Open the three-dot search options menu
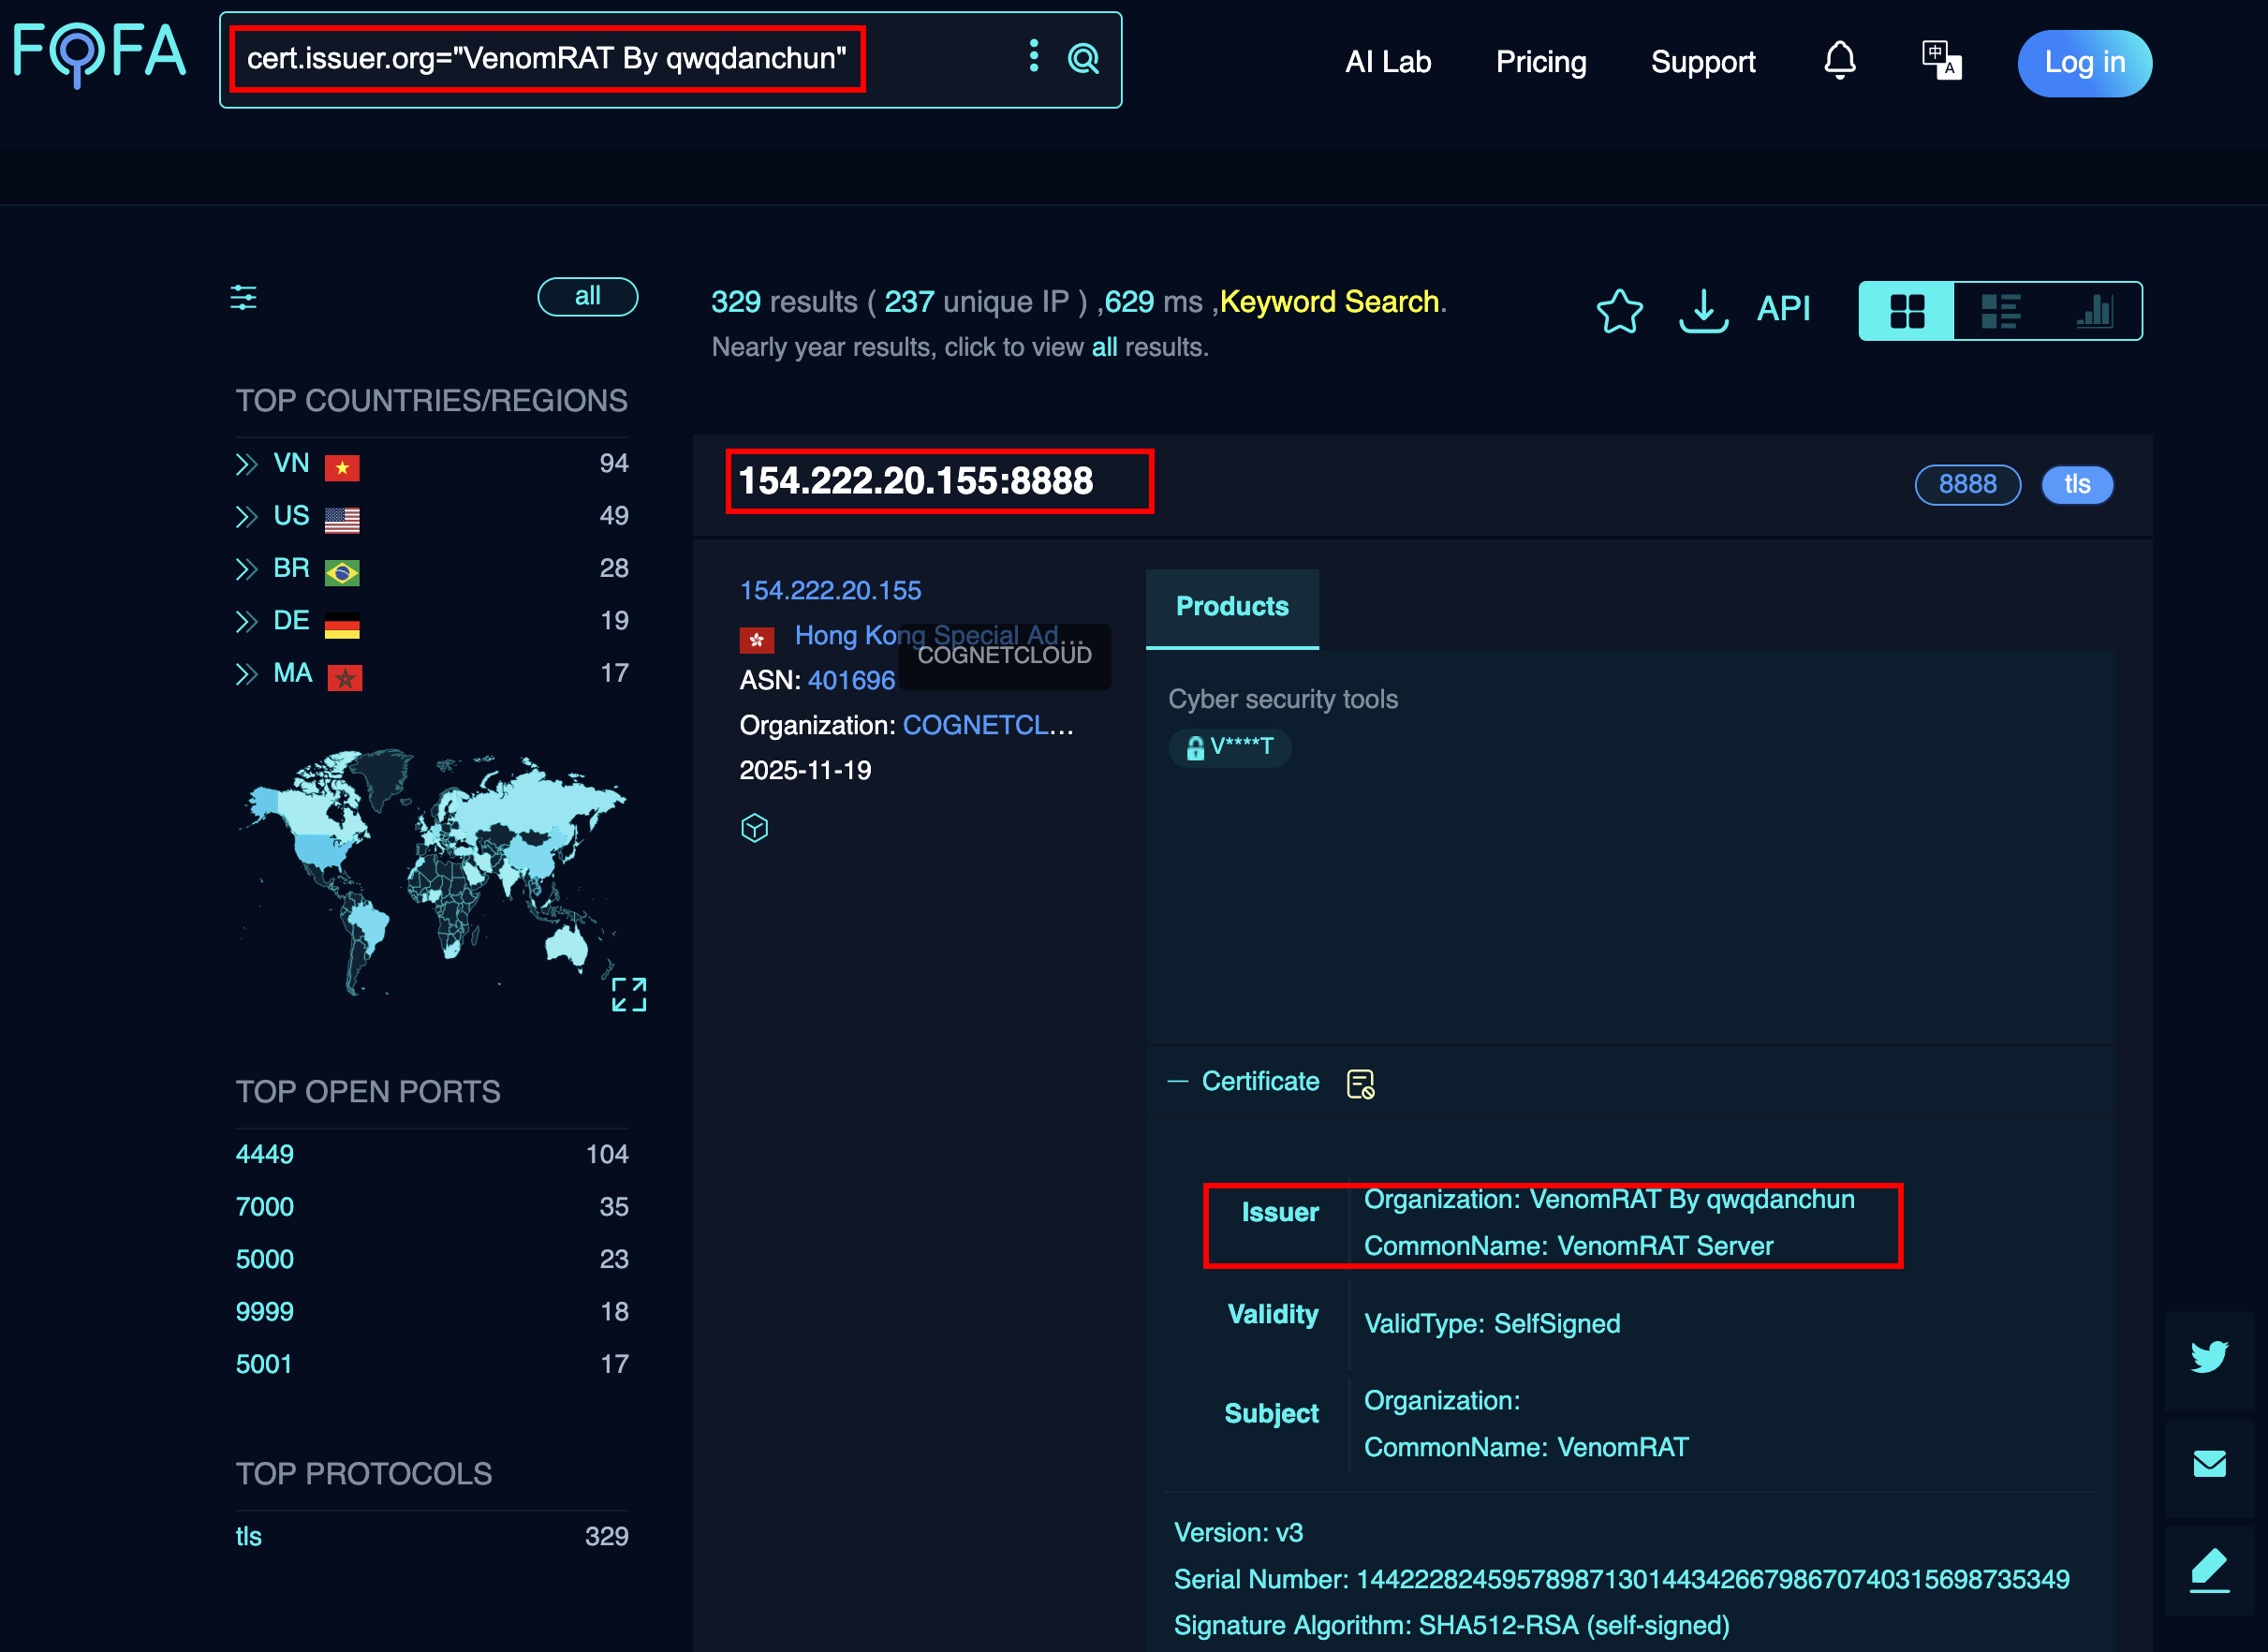2268x1652 pixels. click(x=1034, y=56)
